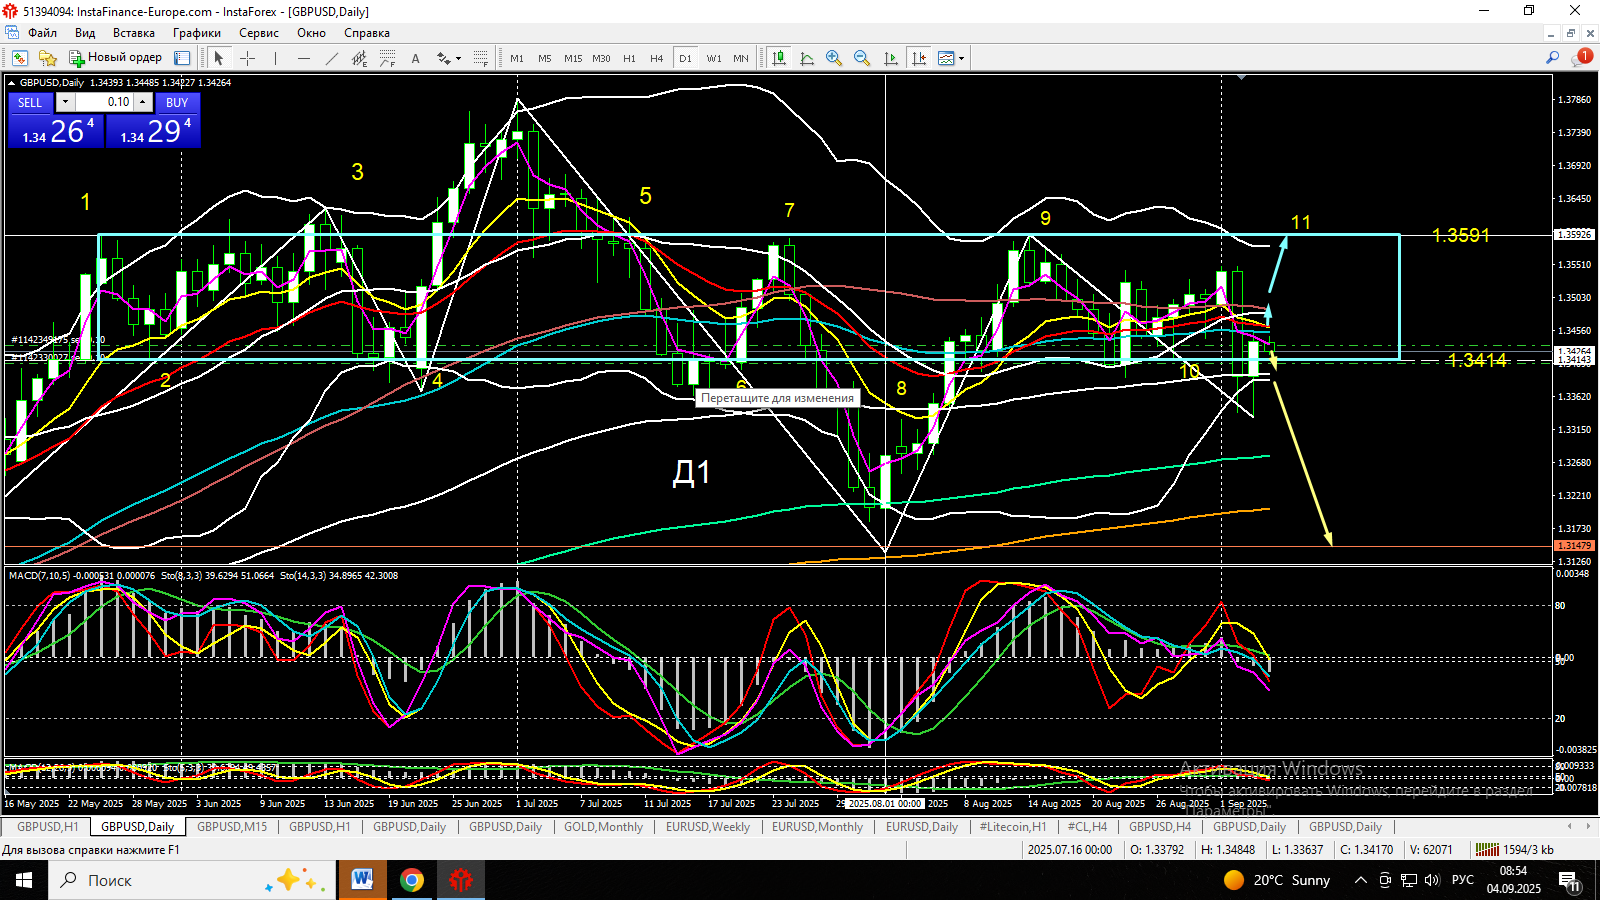Open the toolbar search magnifier
The image size is (1600, 900).
click(1553, 58)
